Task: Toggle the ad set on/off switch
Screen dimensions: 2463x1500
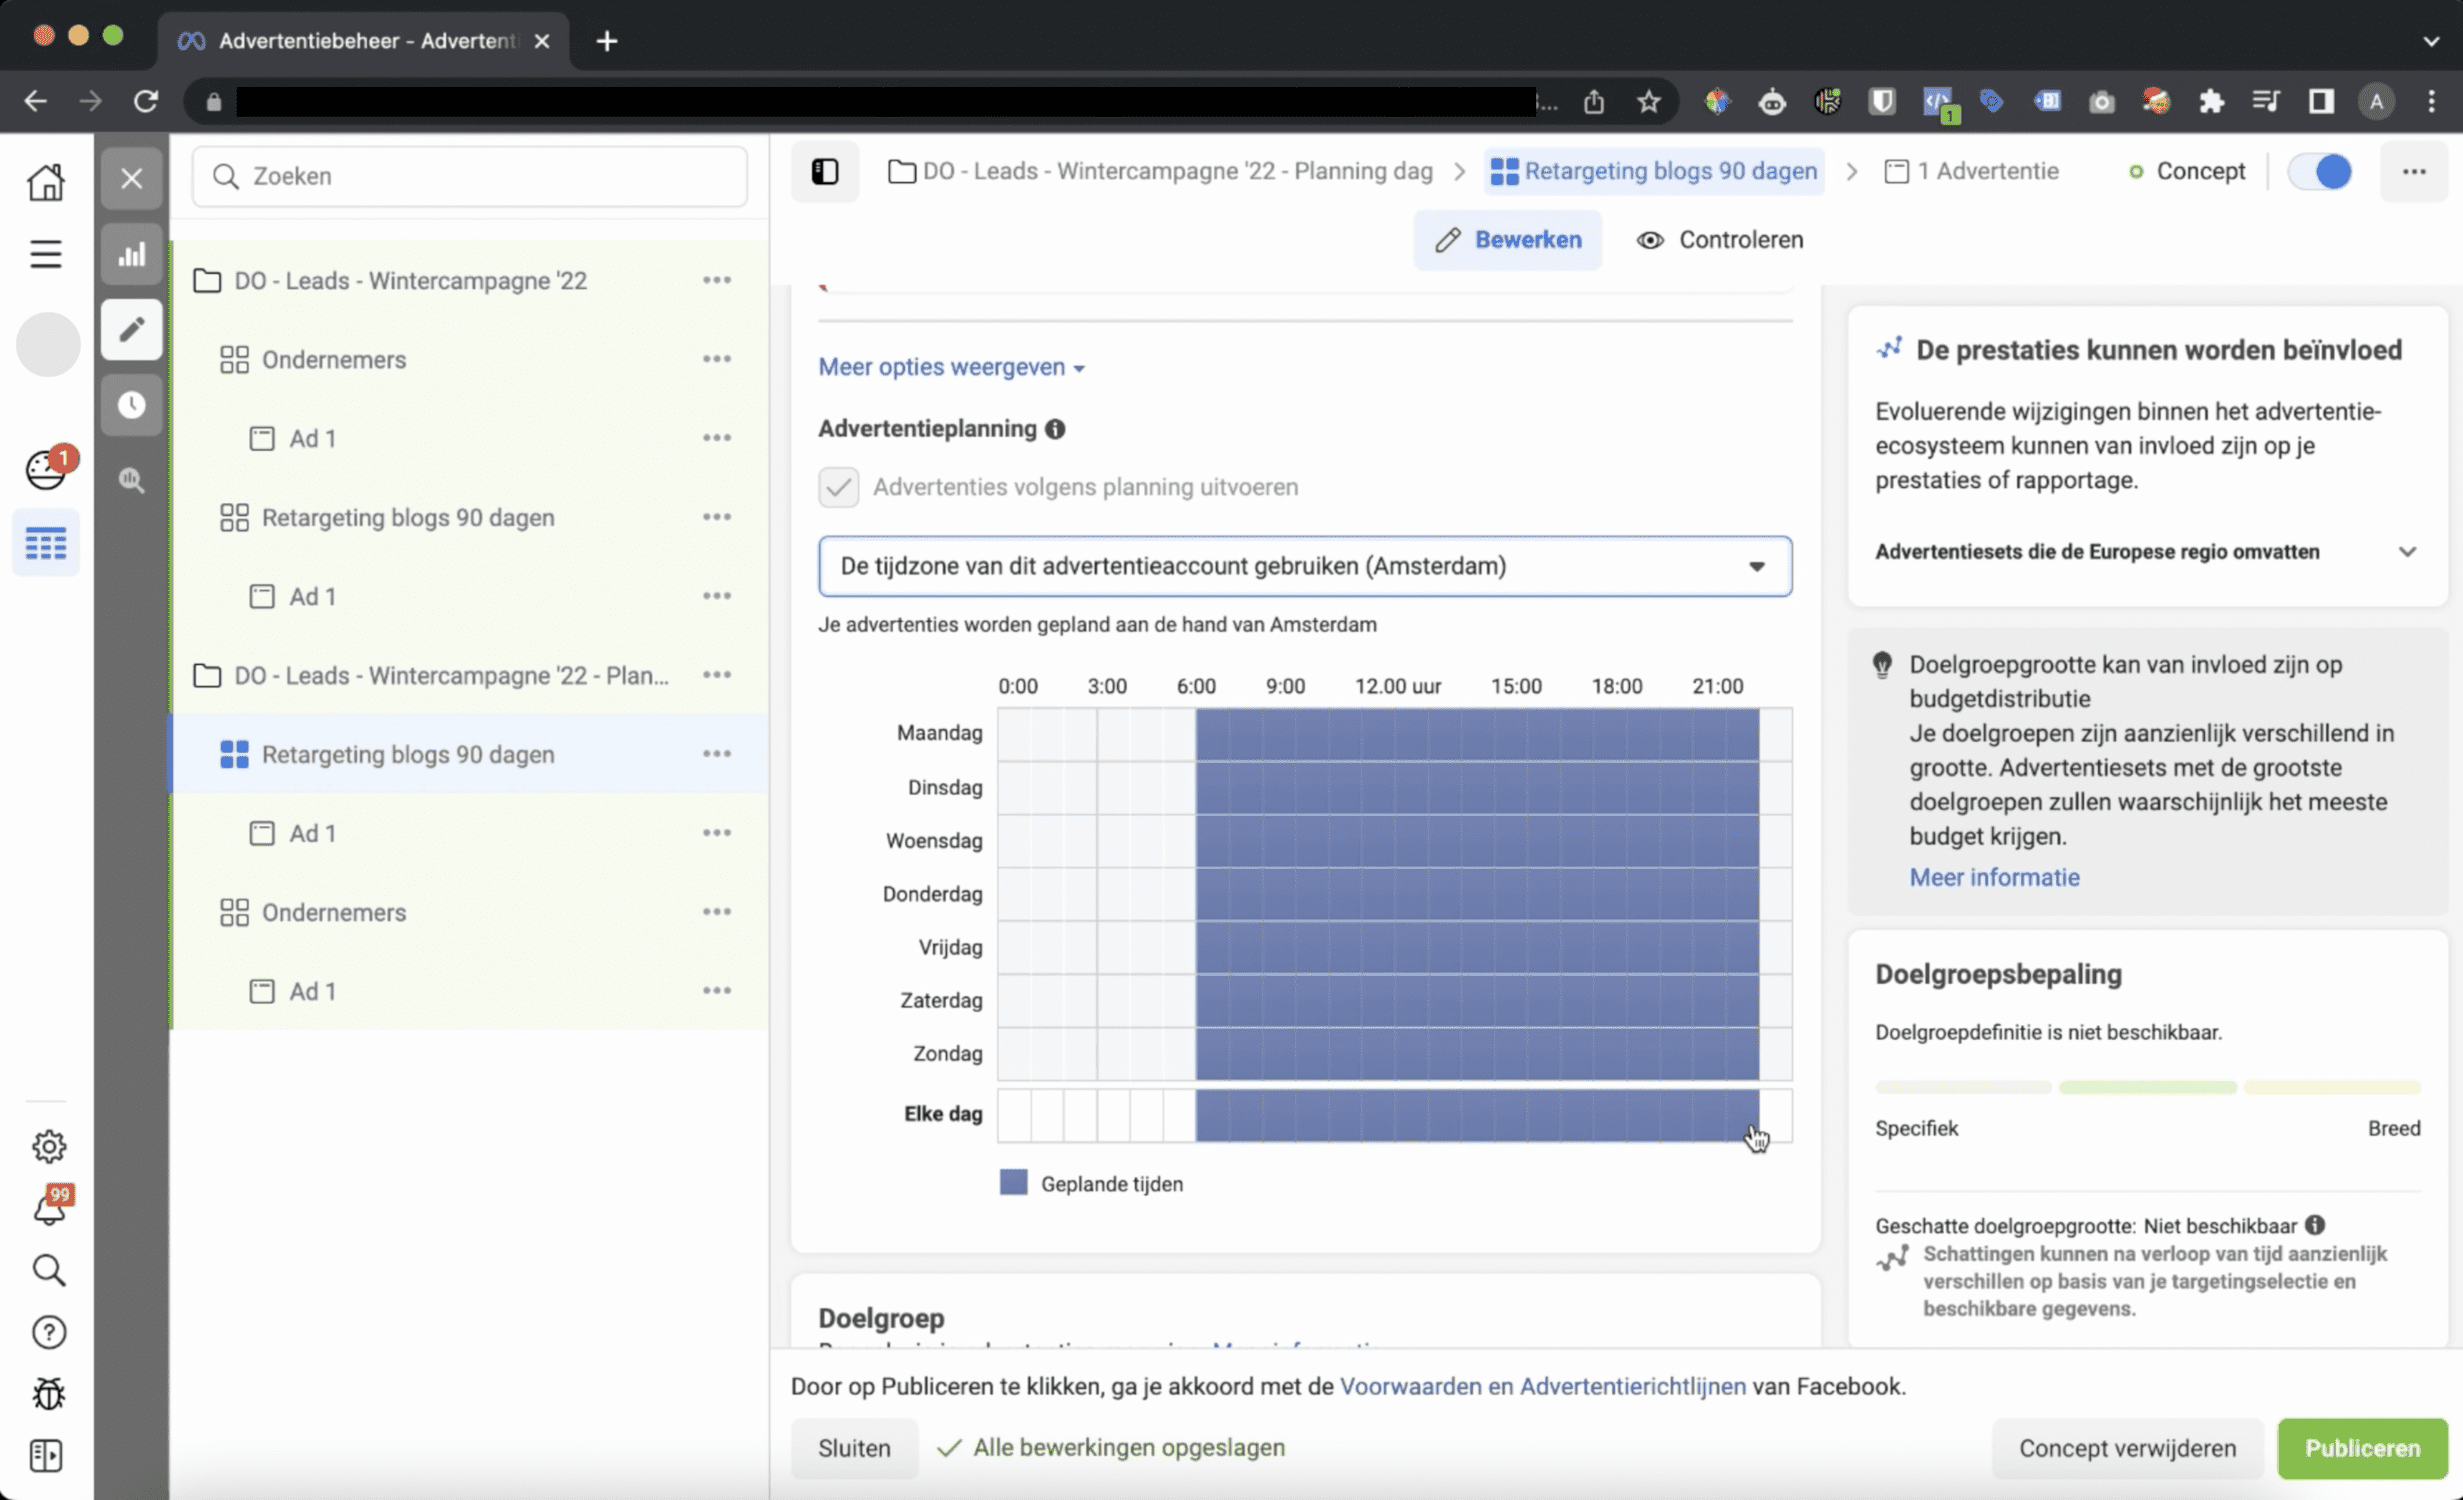Action: point(2320,171)
